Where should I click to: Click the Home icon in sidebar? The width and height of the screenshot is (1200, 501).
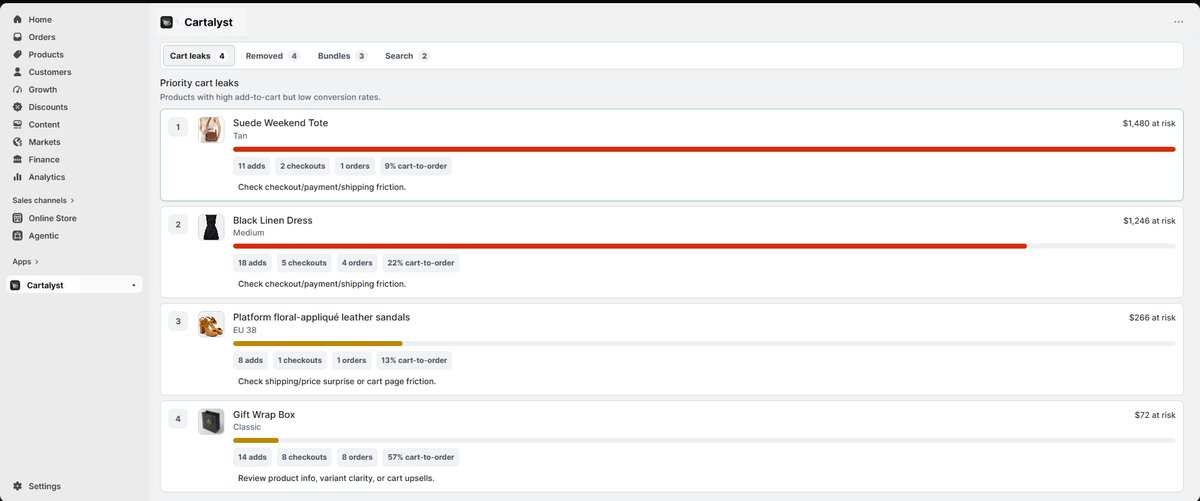(17, 19)
